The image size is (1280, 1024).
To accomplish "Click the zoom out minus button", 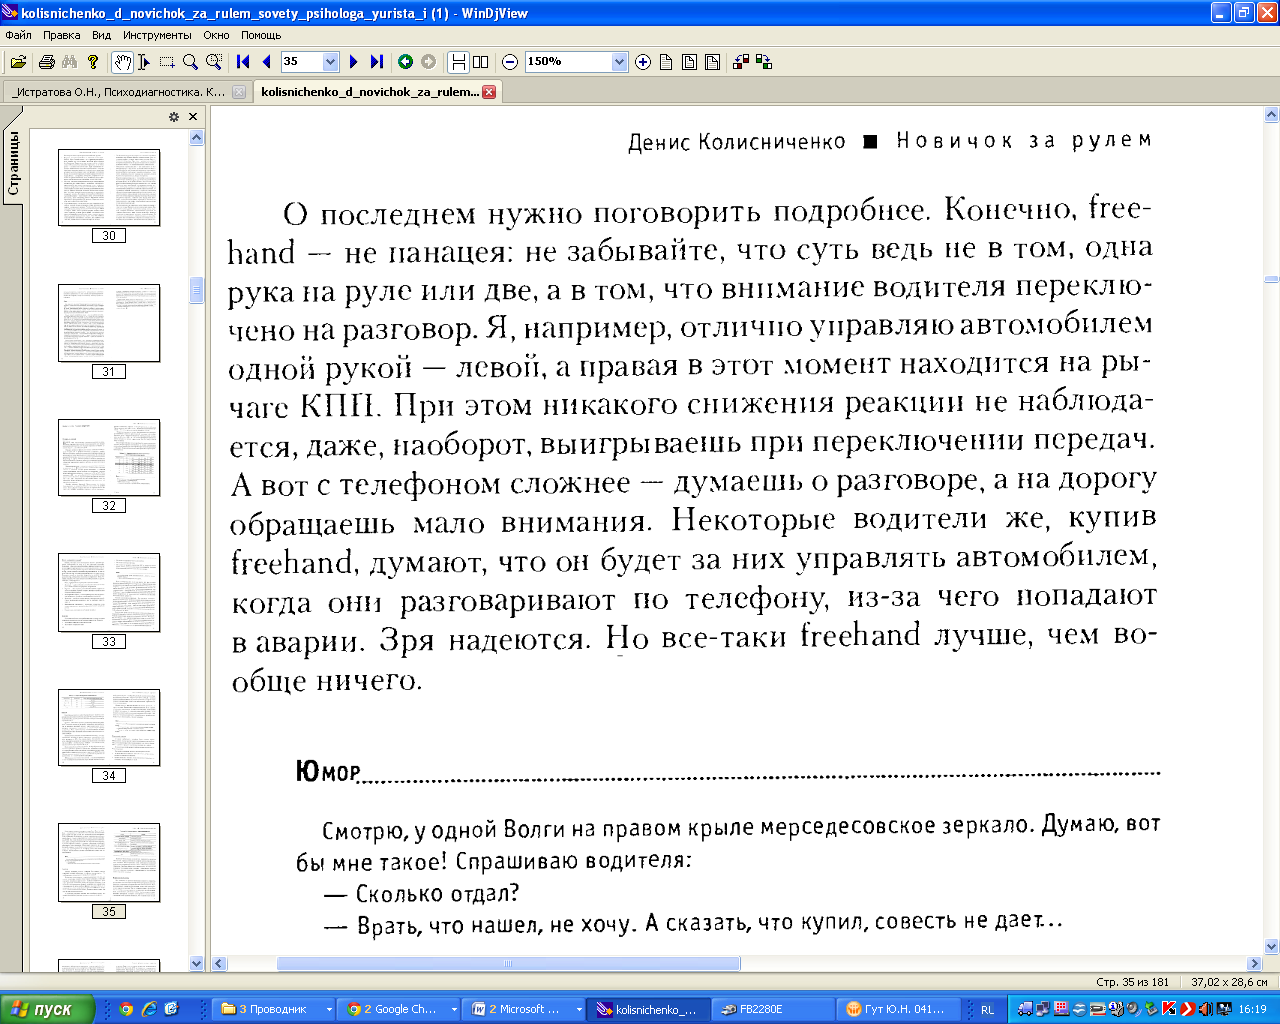I will 510,62.
